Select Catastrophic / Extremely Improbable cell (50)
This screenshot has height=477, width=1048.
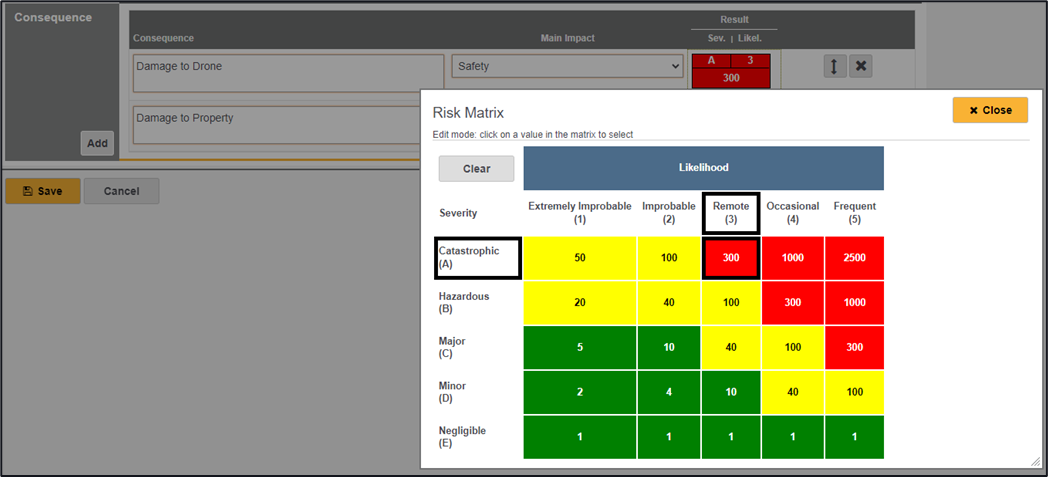pos(580,258)
